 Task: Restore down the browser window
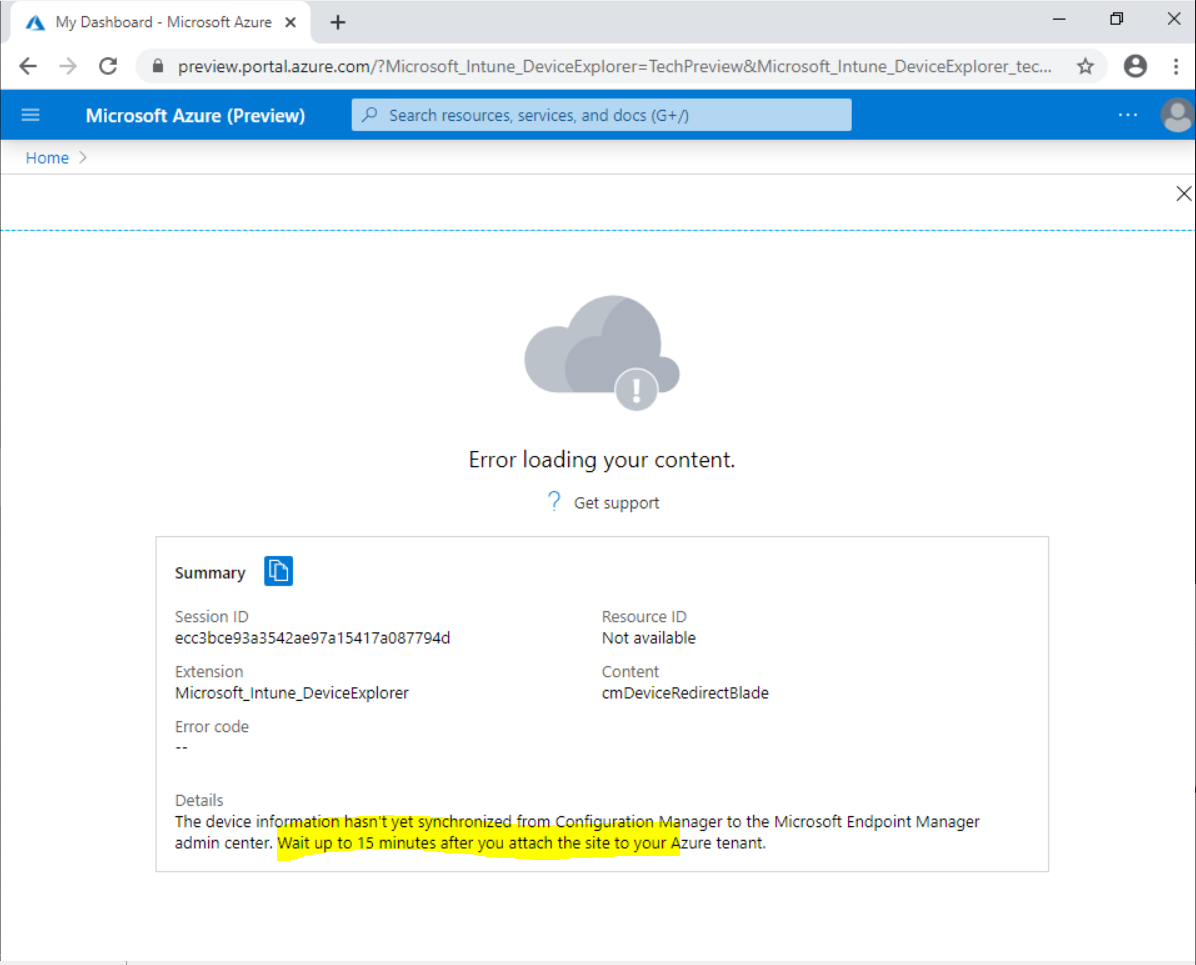coord(1117,19)
